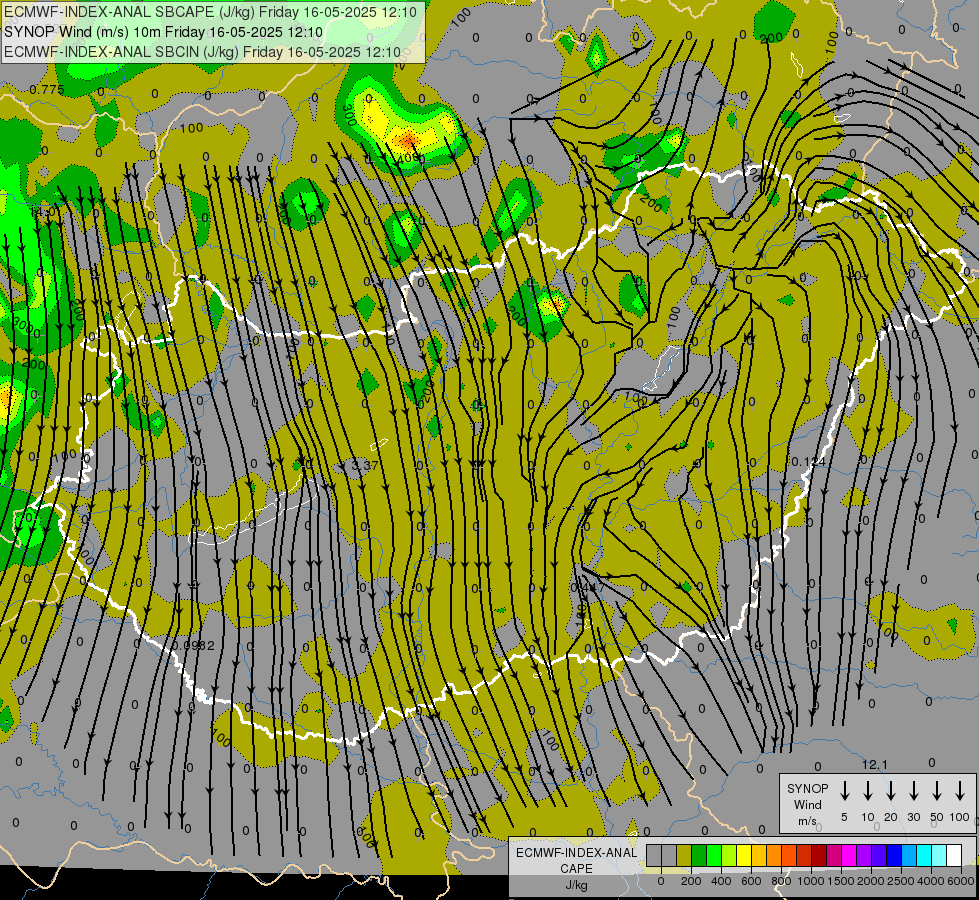
Task: Click the '1000' CAPE scale value
Action: coord(811,881)
